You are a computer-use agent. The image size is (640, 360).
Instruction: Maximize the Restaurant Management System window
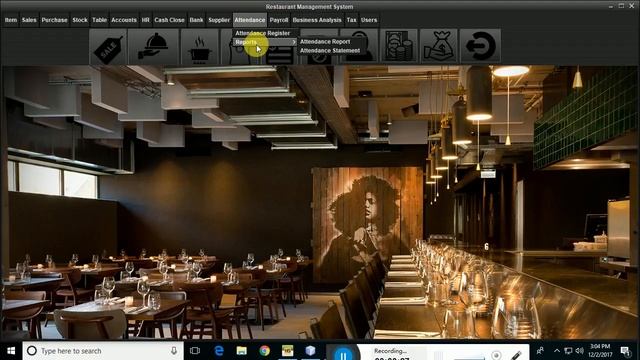(x=621, y=6)
